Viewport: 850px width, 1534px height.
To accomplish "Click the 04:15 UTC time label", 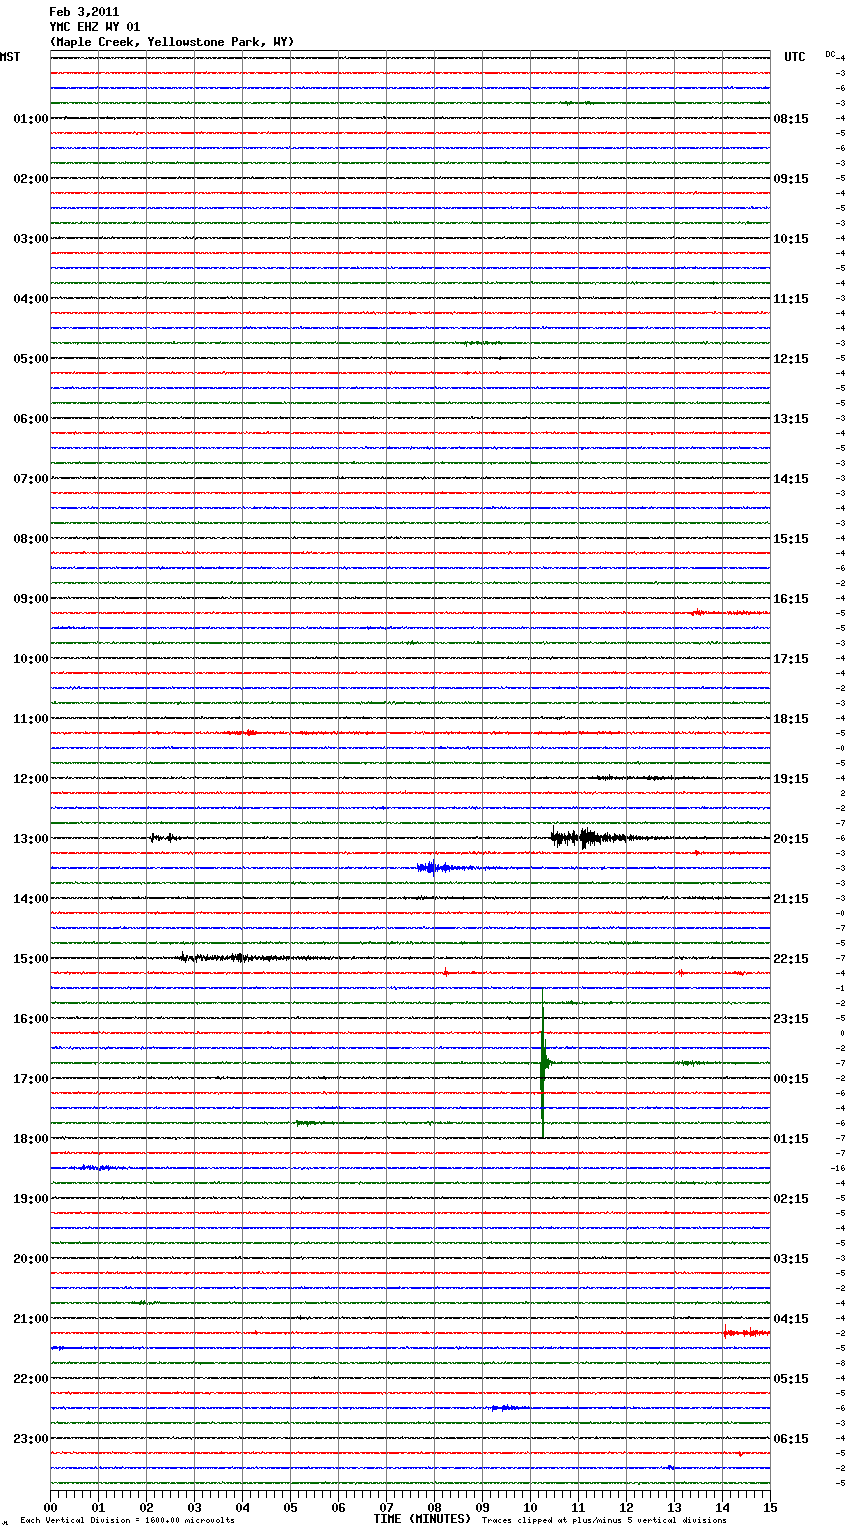I will 791,1319.
